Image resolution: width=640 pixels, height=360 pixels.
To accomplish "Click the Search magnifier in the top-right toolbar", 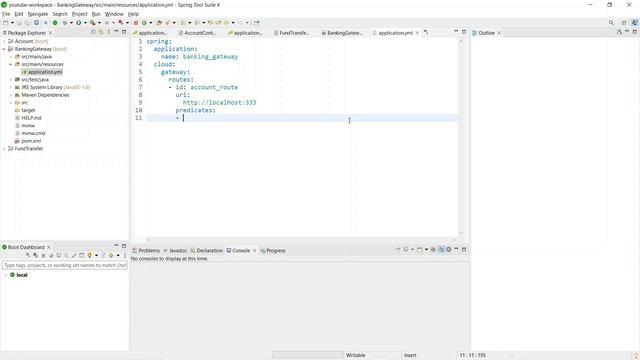I will pos(611,23).
